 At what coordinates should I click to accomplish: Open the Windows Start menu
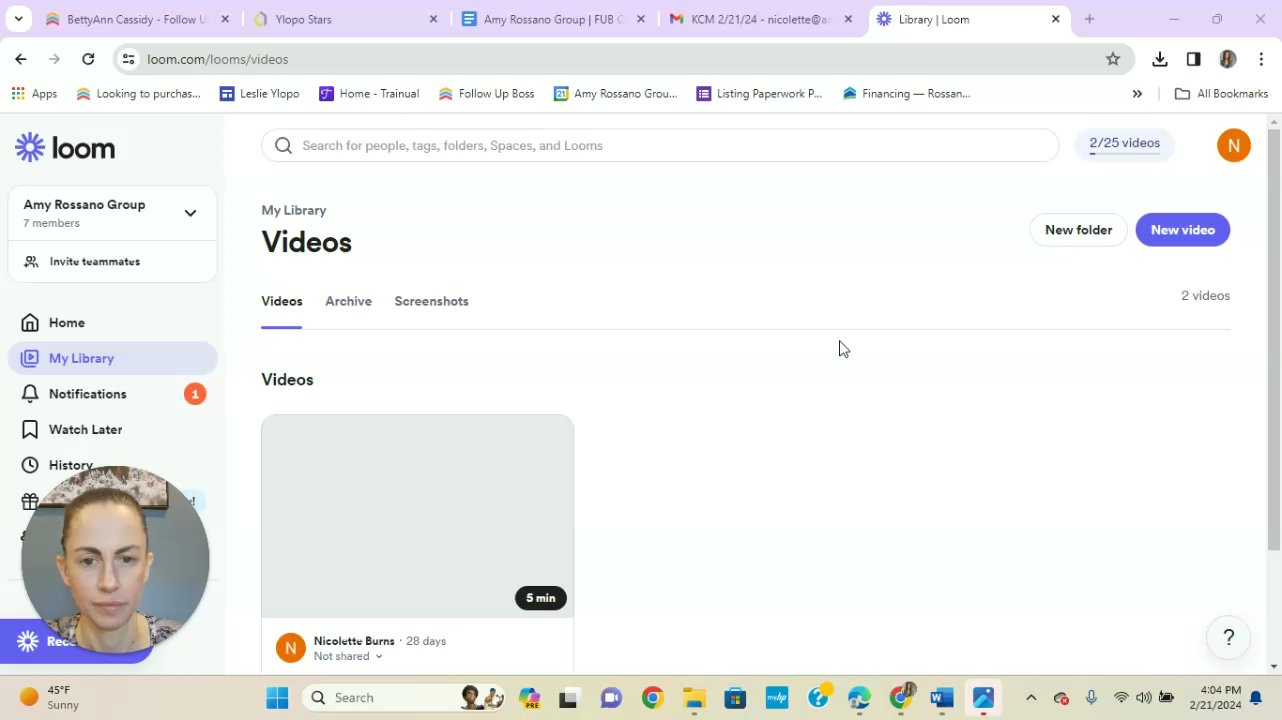tap(277, 697)
